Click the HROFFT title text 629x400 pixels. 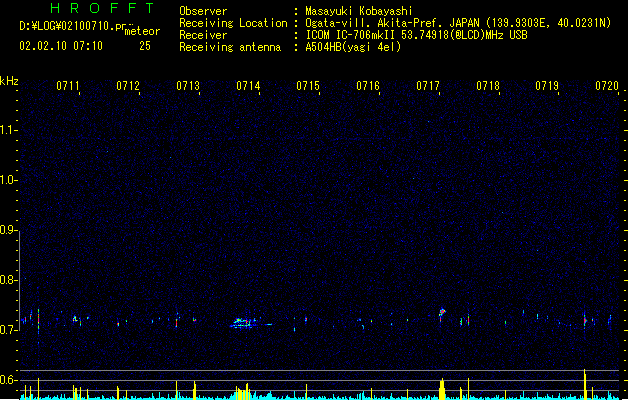(x=102, y=8)
